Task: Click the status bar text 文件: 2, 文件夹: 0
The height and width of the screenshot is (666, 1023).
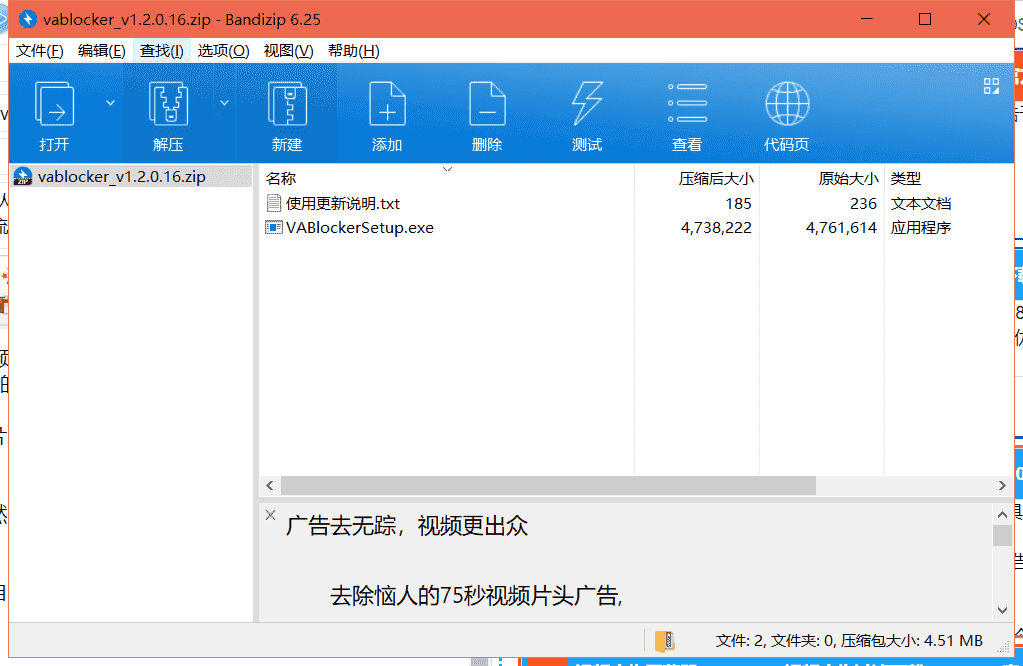Action: (774, 641)
